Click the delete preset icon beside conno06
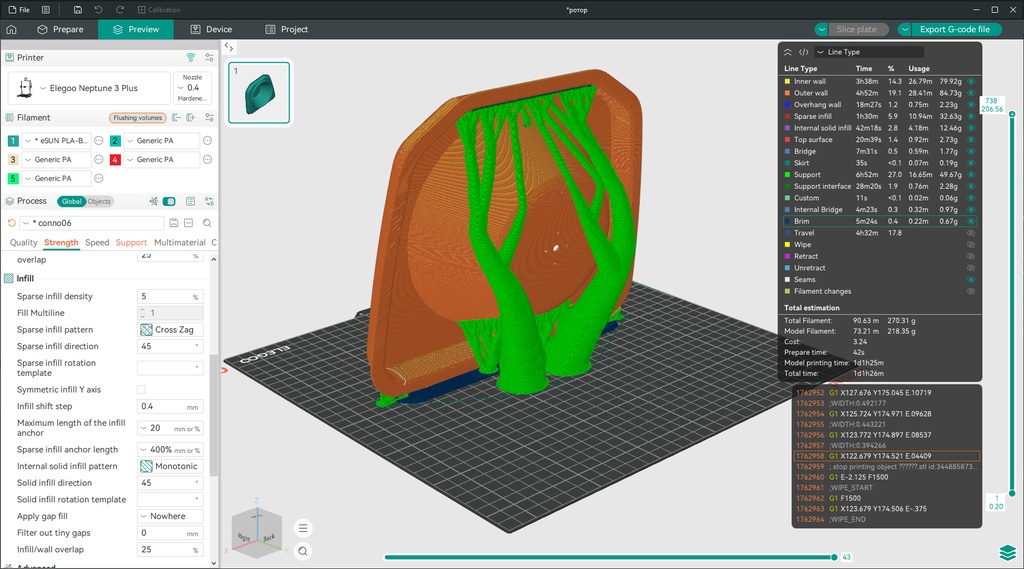 pos(189,223)
